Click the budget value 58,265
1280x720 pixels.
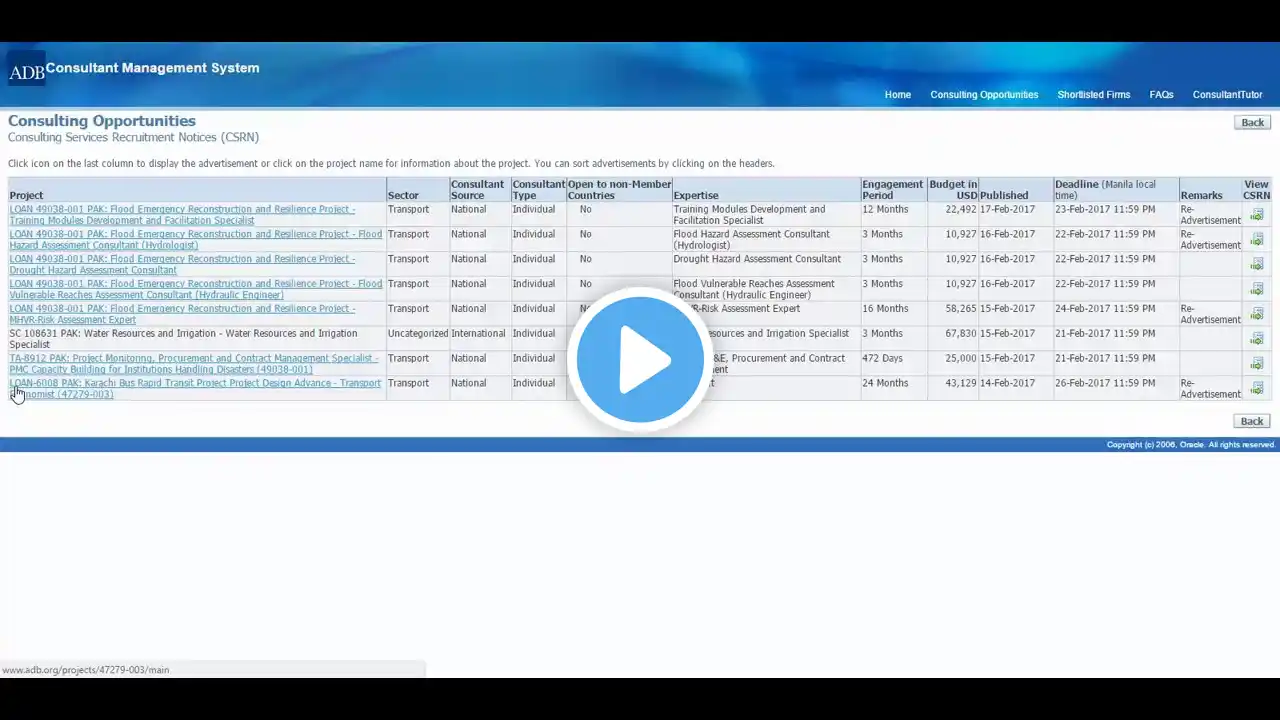pyautogui.click(x=960, y=308)
